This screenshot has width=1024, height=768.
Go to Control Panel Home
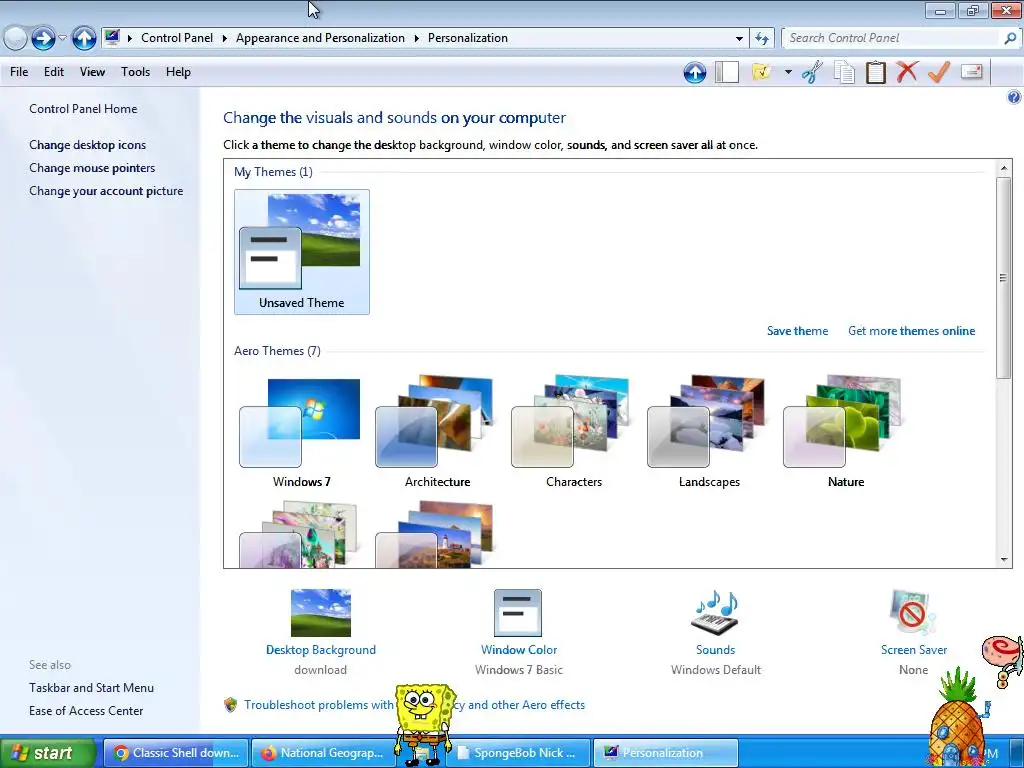(x=83, y=109)
